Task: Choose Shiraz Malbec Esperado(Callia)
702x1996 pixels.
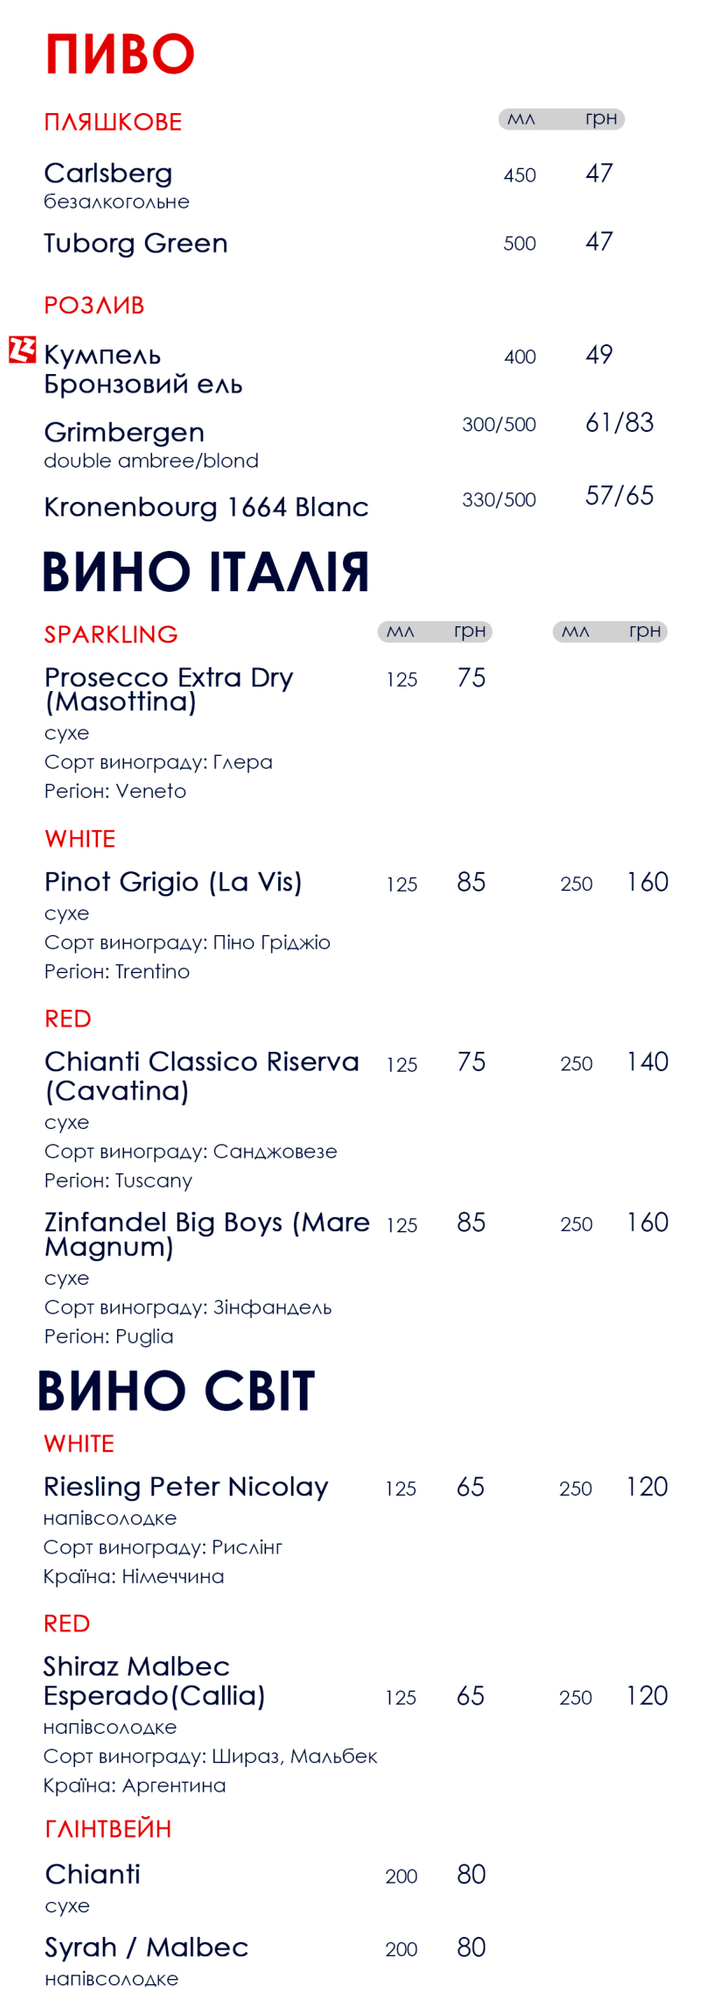Action: [155, 1681]
